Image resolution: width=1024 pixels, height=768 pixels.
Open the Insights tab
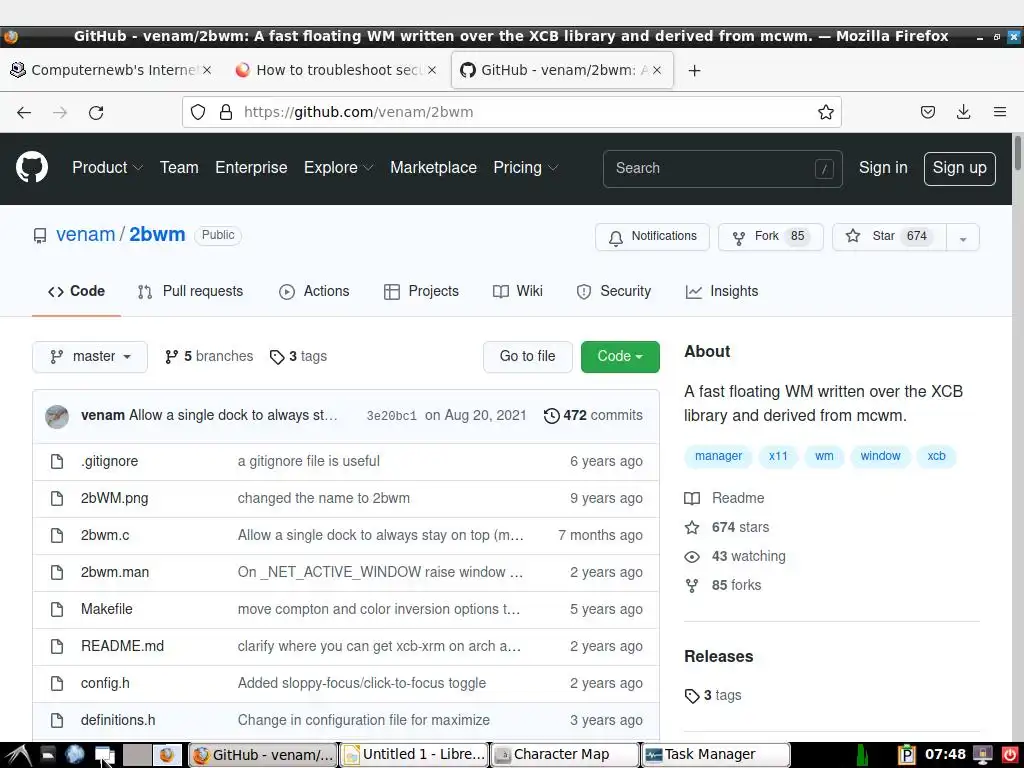[722, 291]
